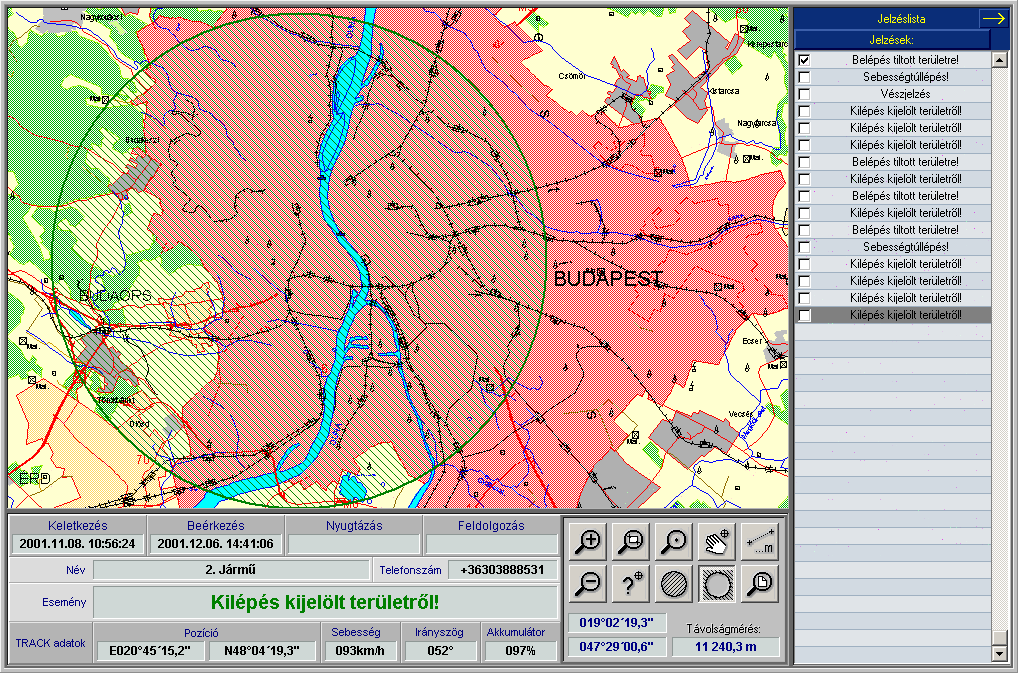The image size is (1018, 673).
Task: Select the zoom in magnifier tool
Action: point(588,542)
